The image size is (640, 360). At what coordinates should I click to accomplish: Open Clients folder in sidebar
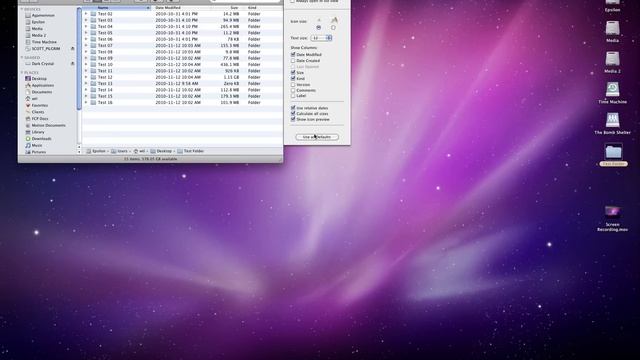tap(35, 112)
